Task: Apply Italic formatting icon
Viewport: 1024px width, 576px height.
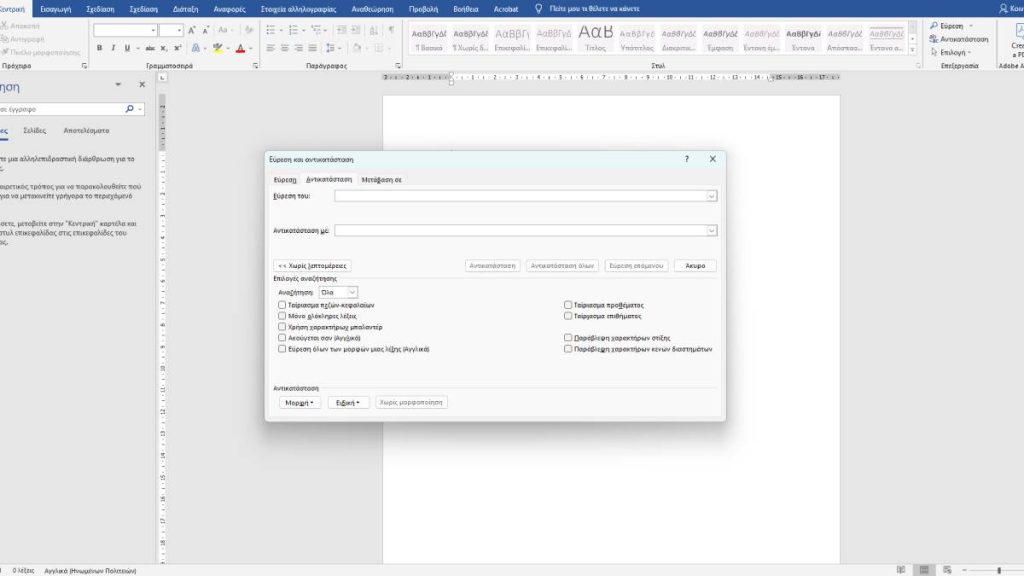Action: click(x=113, y=48)
